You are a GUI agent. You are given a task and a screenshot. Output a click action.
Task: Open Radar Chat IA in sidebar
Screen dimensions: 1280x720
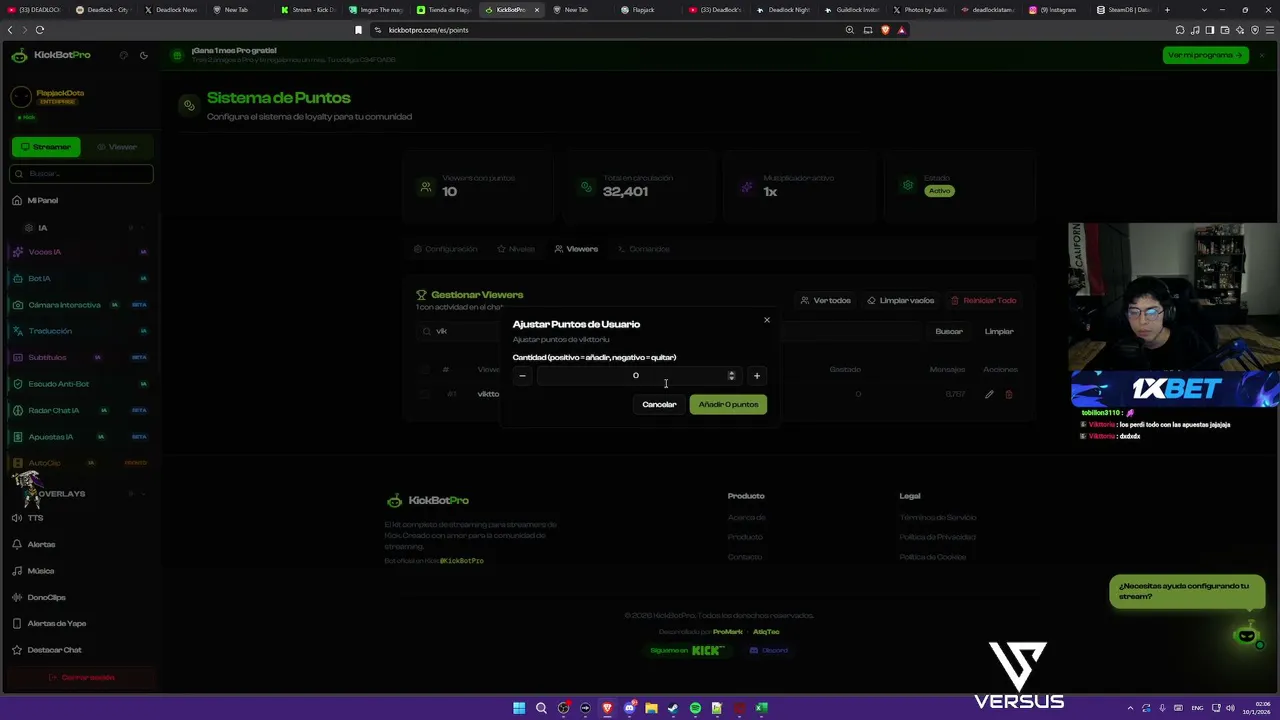81,410
